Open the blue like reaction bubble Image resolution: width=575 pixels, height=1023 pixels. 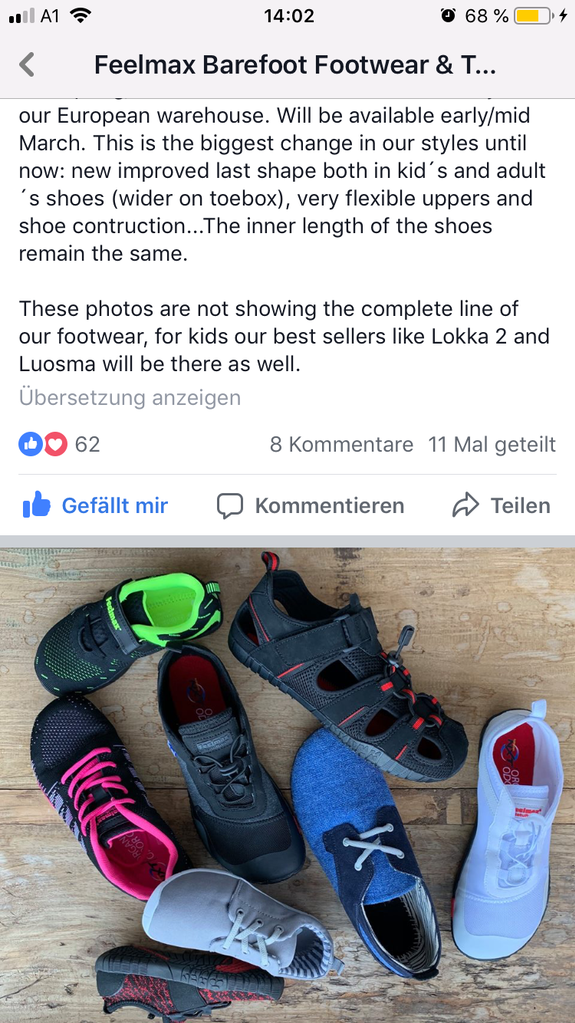click(30, 444)
